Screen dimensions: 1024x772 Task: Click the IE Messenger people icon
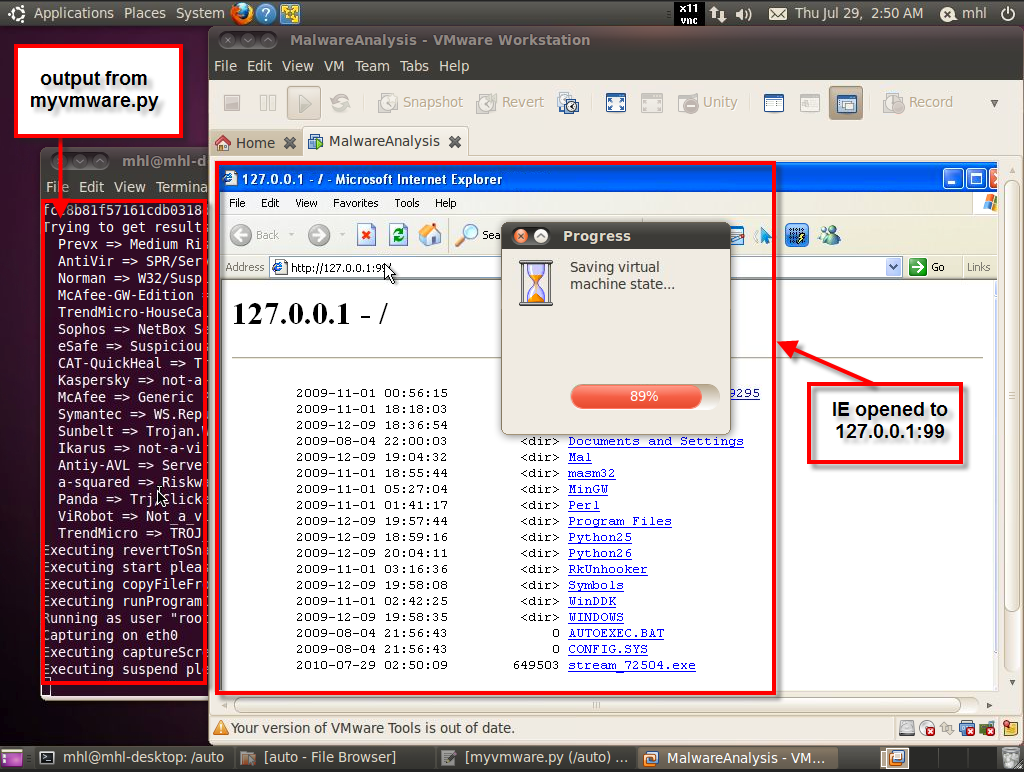point(828,235)
